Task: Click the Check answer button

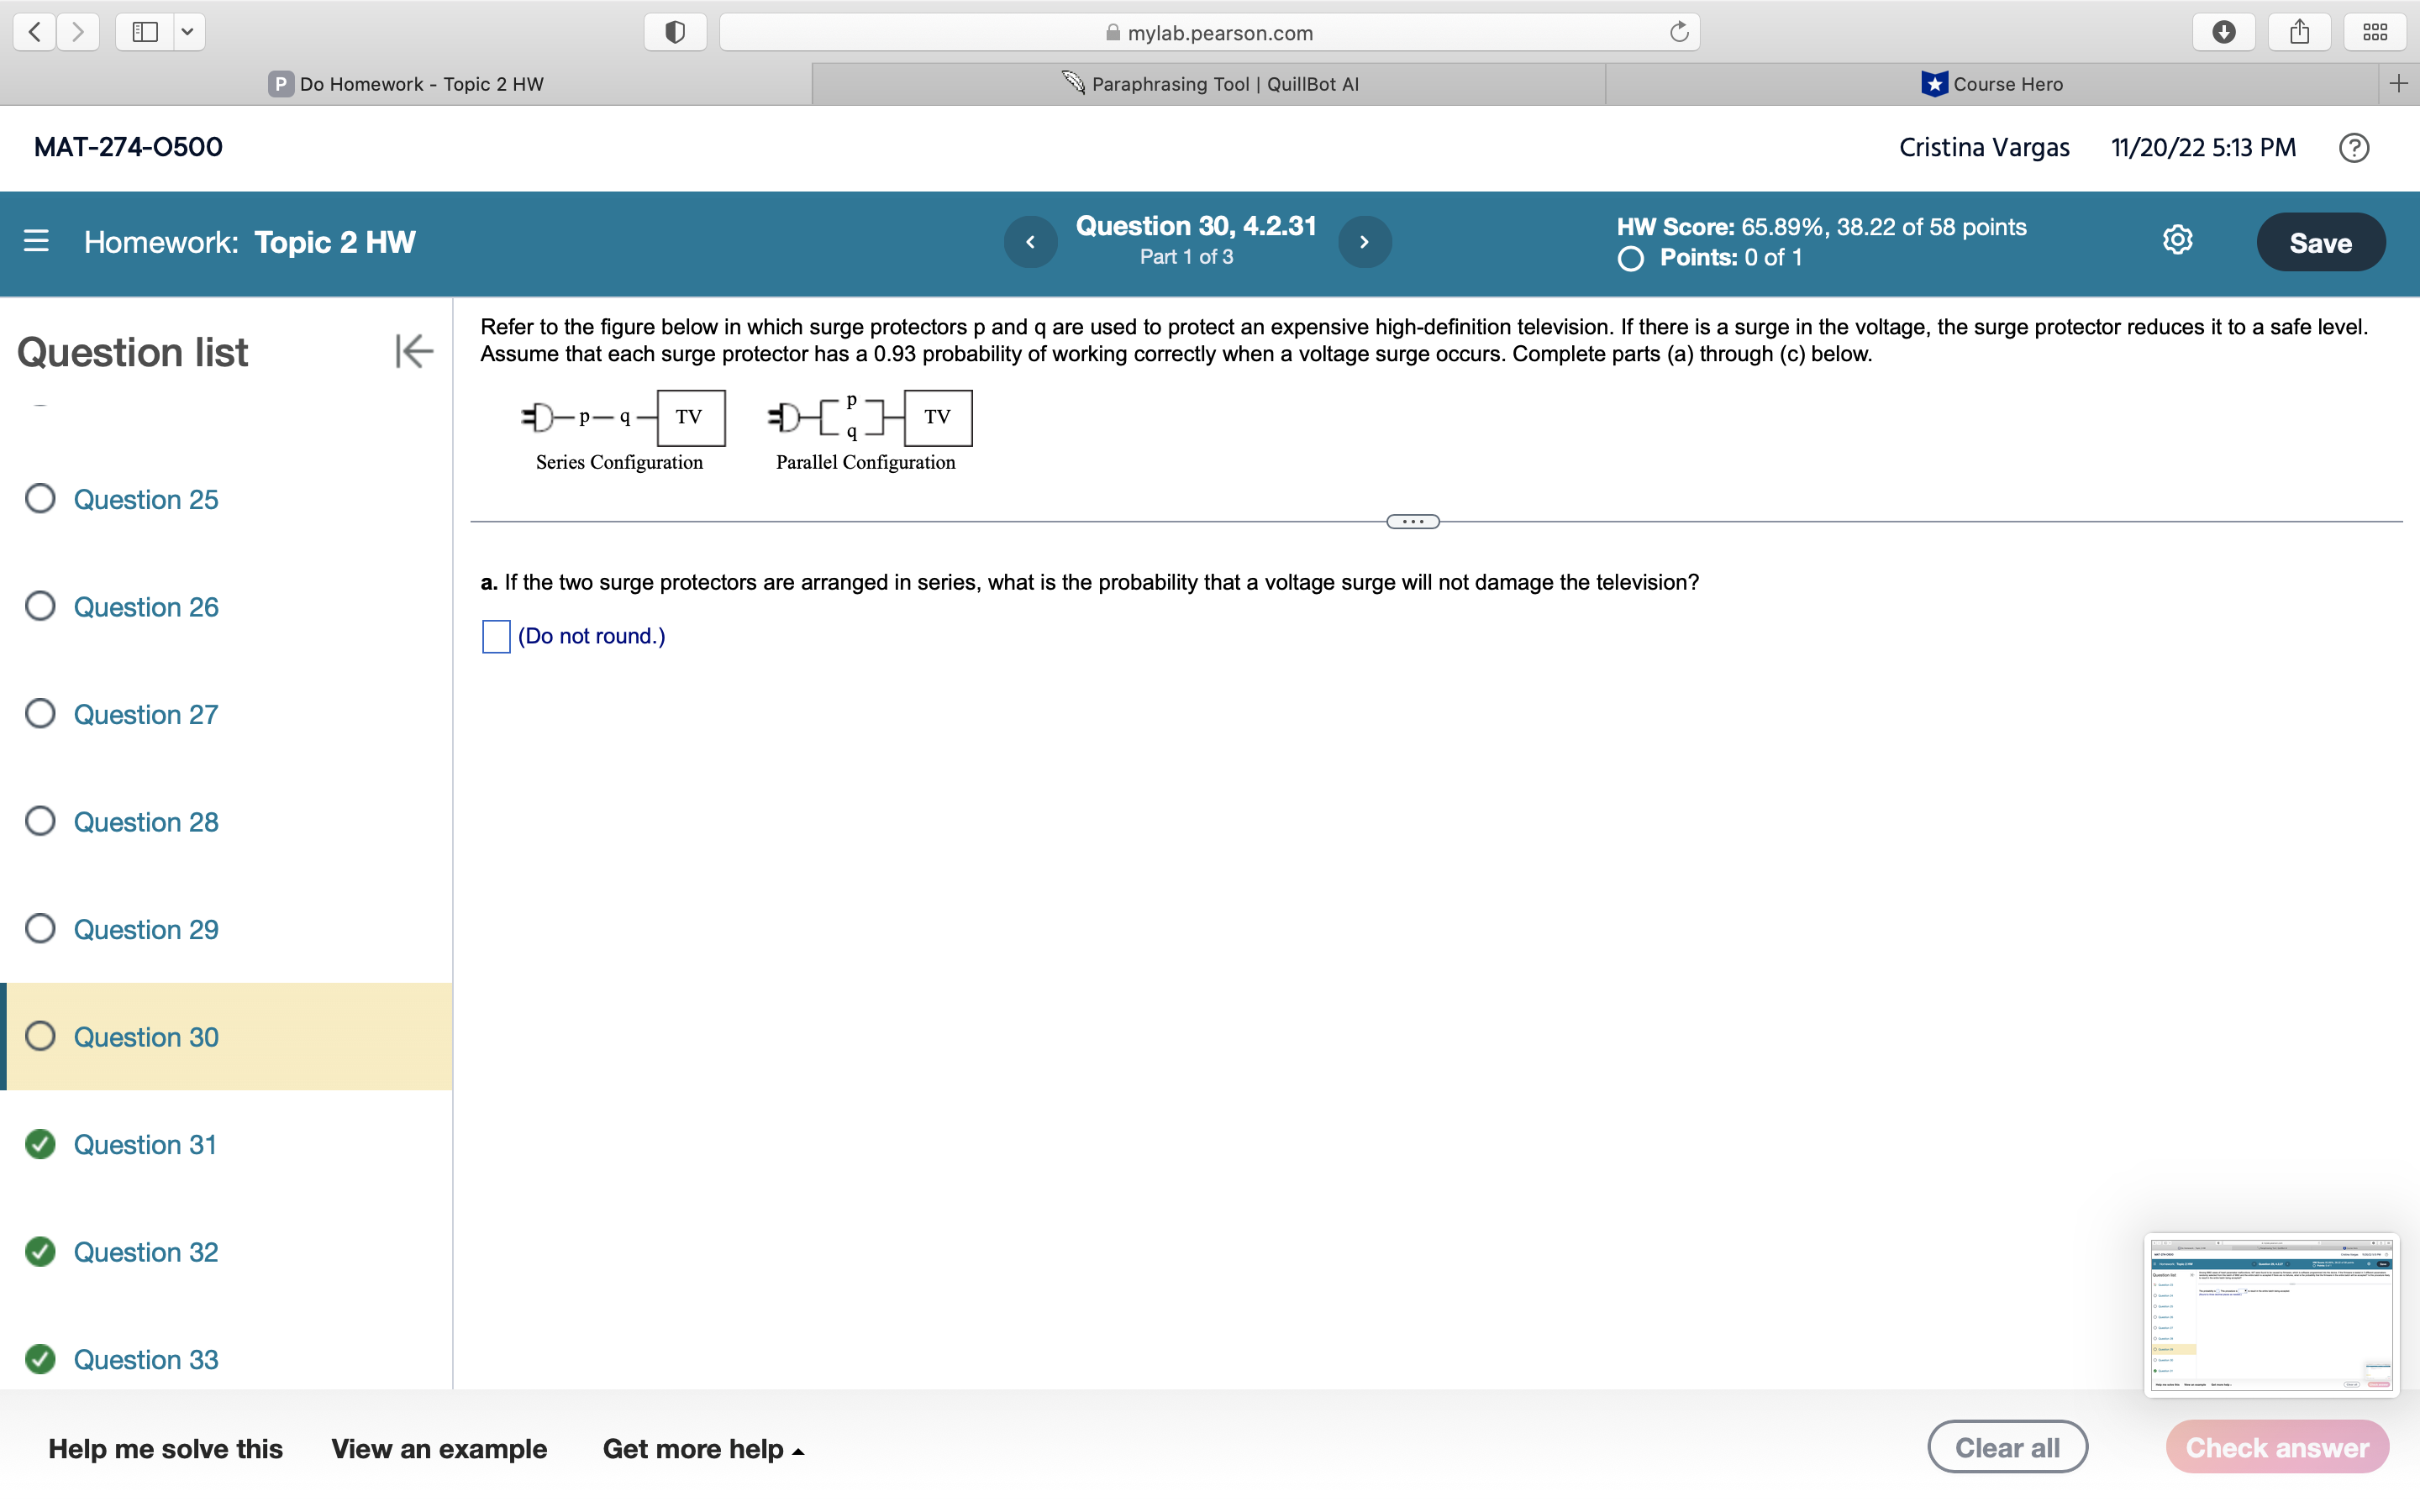Action: [x=2276, y=1446]
